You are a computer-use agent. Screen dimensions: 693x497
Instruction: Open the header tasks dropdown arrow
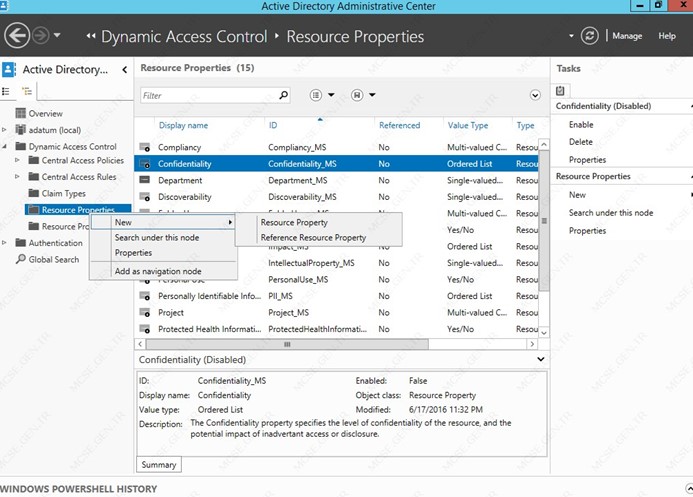pos(571,36)
